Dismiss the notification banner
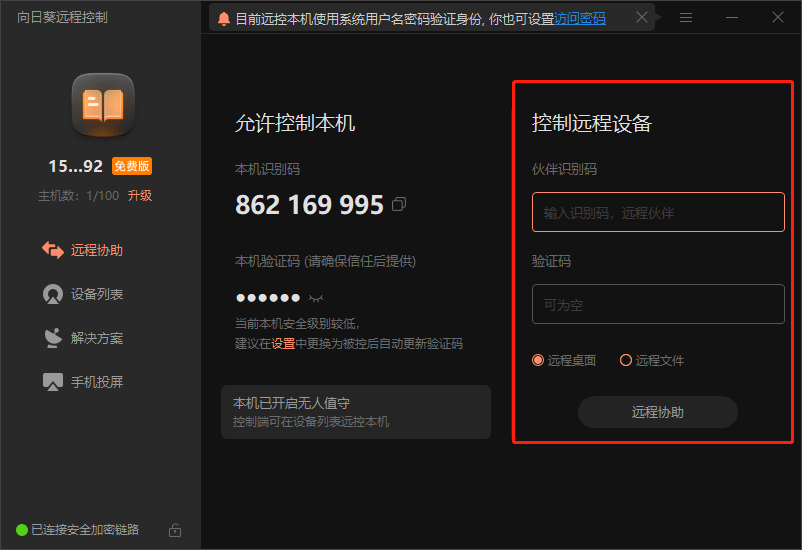Screen dimensions: 802x550 642,17
